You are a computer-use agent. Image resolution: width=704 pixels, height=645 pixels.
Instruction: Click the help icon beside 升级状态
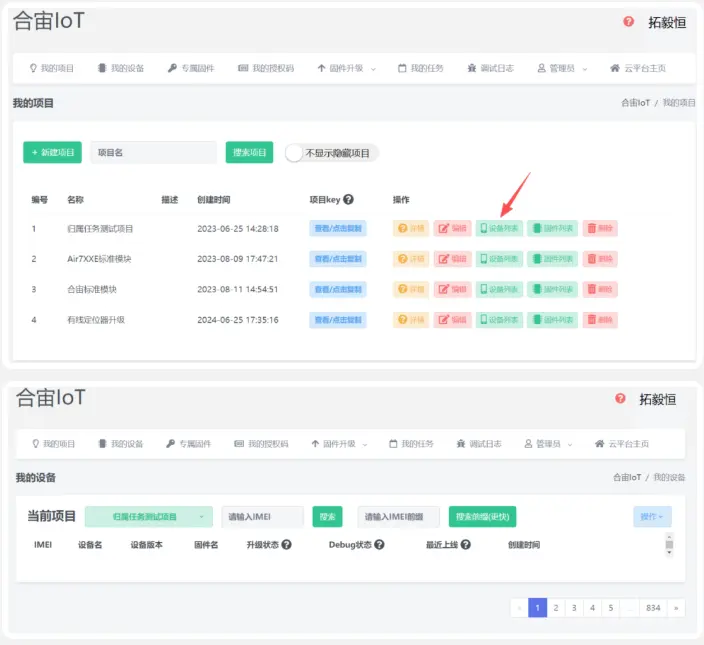pos(286,544)
